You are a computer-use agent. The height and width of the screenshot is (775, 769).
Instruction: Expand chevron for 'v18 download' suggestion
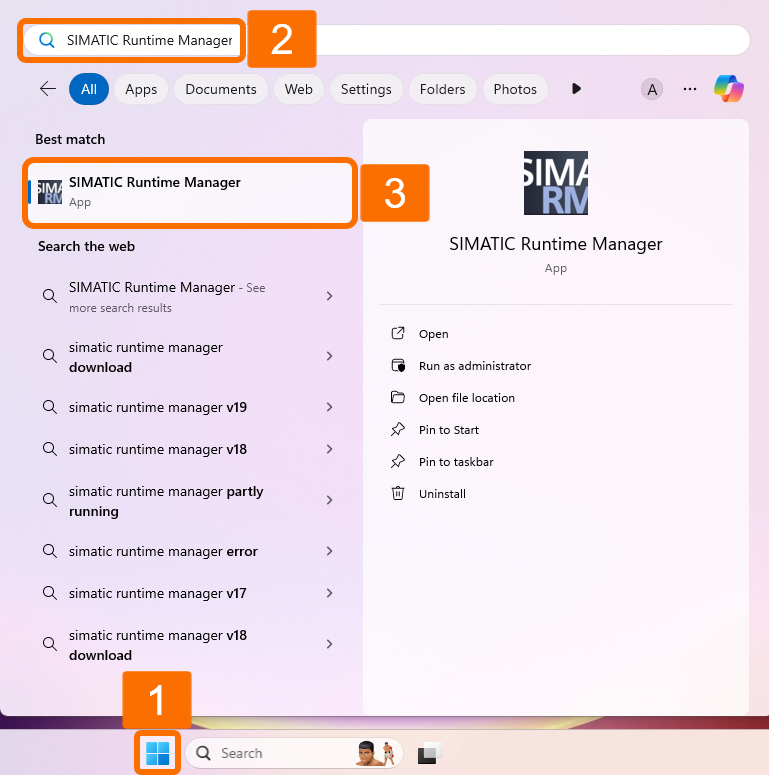[x=329, y=644]
